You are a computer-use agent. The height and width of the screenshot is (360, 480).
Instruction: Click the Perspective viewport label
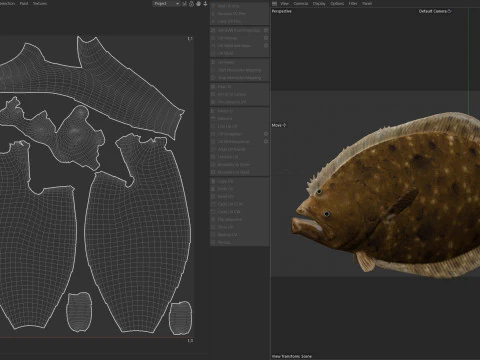[x=281, y=11]
